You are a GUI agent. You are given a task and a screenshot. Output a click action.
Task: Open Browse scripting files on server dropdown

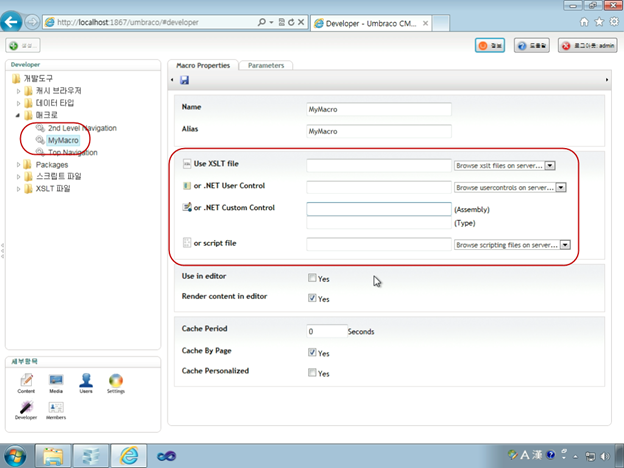pyautogui.click(x=513, y=245)
